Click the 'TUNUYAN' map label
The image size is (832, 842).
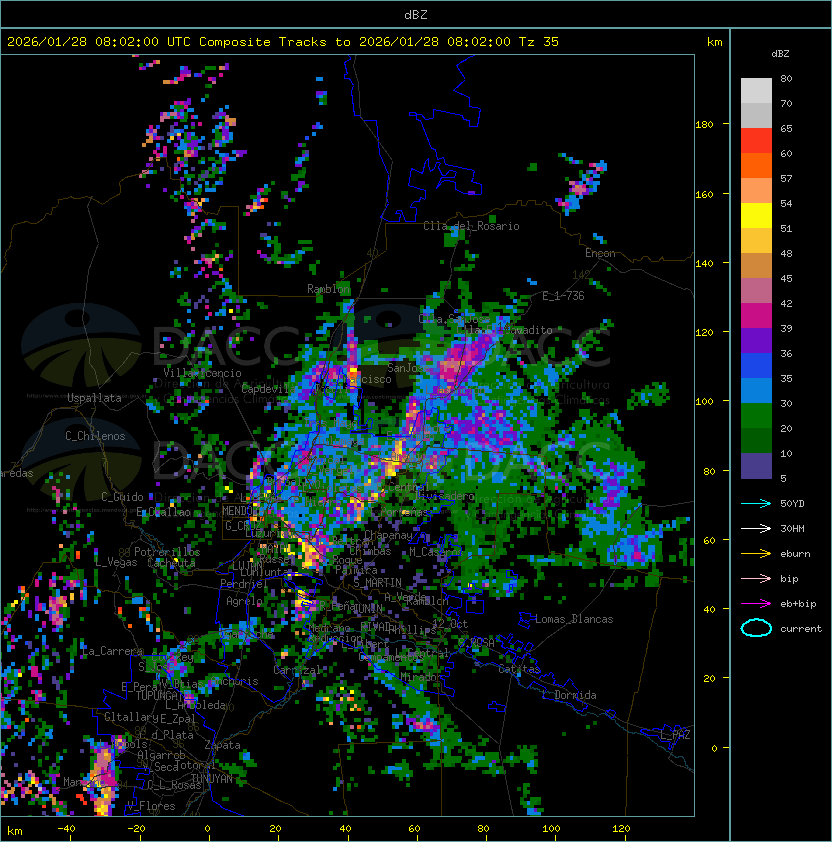coord(212,778)
